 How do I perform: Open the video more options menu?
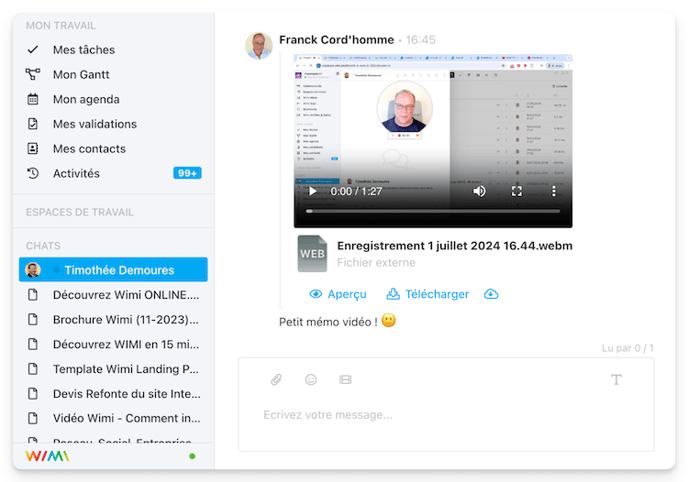tap(554, 191)
